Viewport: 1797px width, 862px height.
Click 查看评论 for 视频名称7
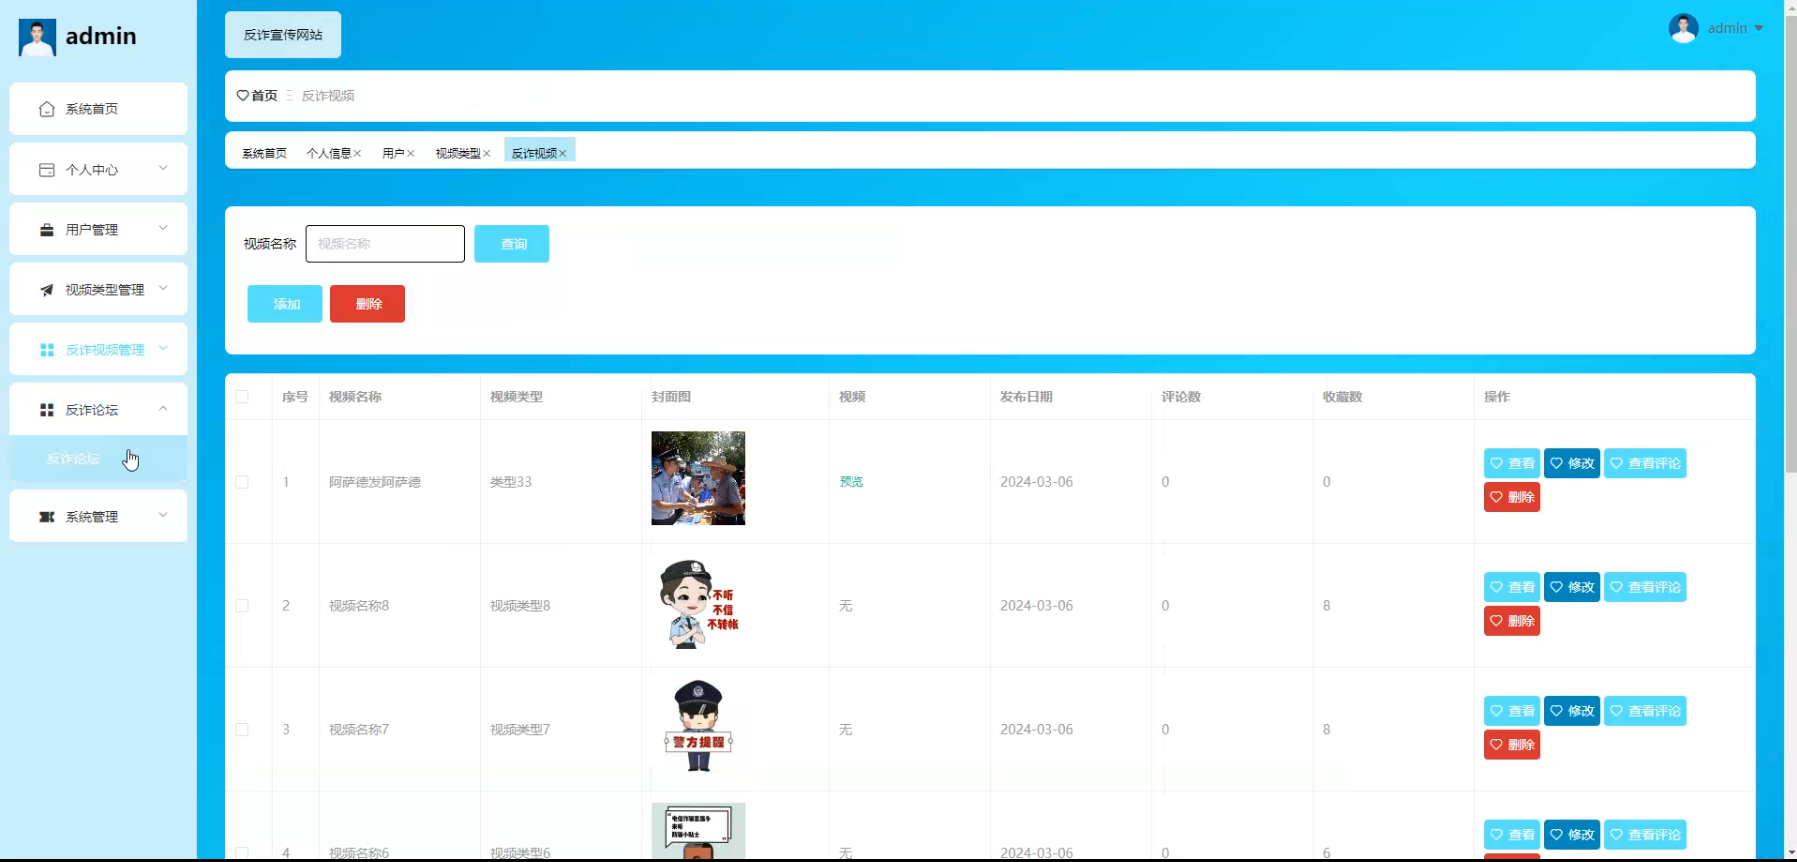1645,711
